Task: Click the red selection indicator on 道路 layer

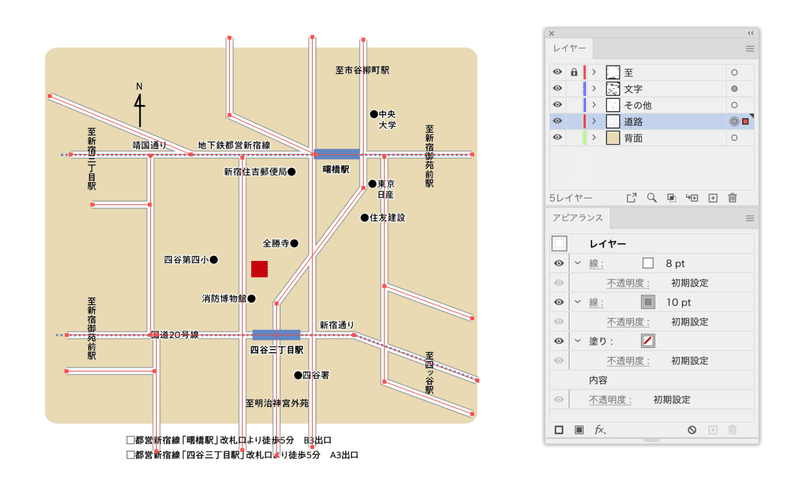Action: pos(745,121)
